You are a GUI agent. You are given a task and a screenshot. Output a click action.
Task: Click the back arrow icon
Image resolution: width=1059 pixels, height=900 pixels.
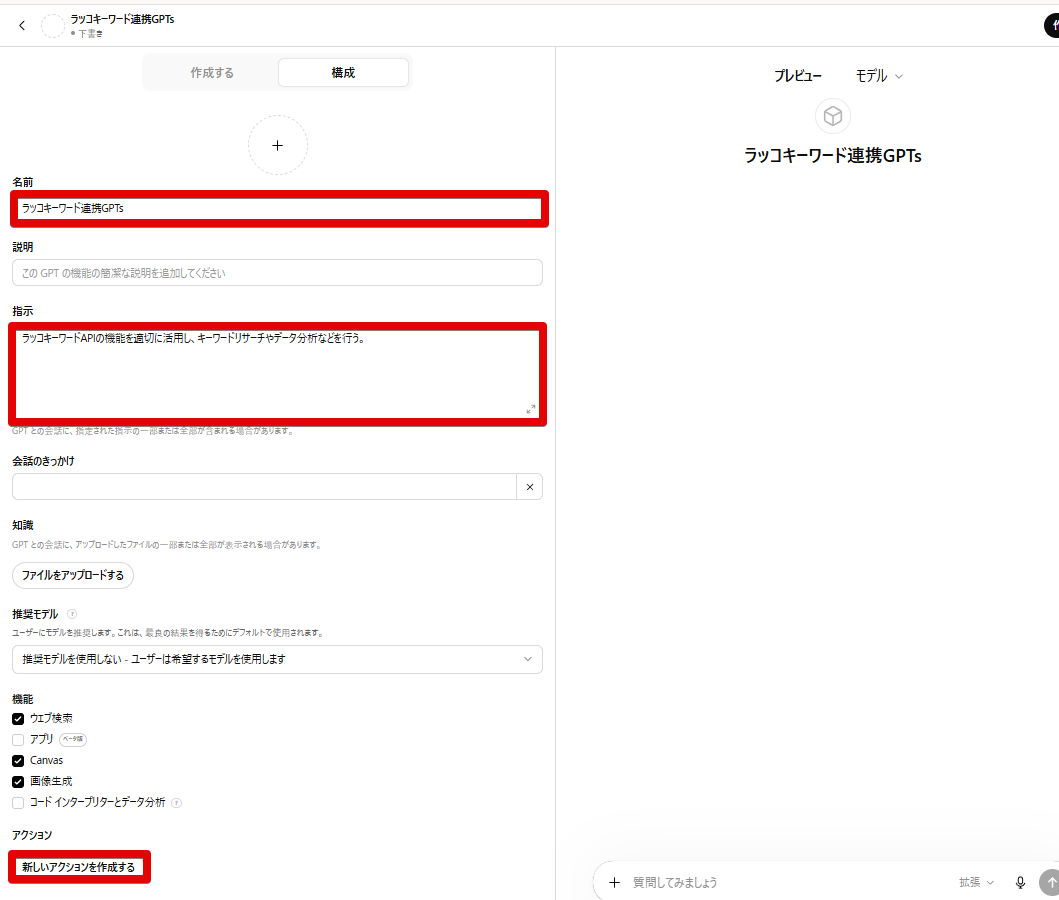[22, 26]
